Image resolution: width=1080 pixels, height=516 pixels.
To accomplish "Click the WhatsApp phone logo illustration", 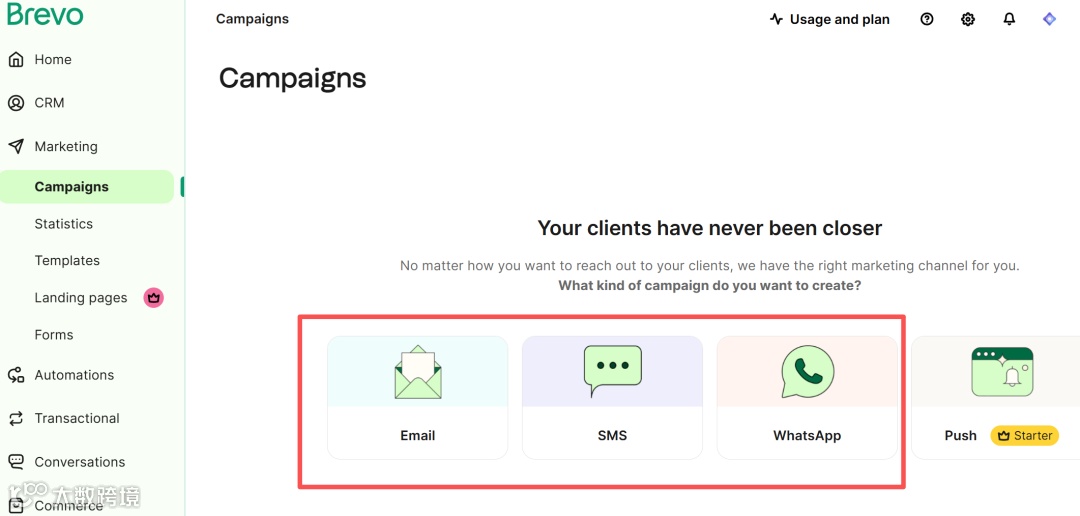I will coord(807,371).
